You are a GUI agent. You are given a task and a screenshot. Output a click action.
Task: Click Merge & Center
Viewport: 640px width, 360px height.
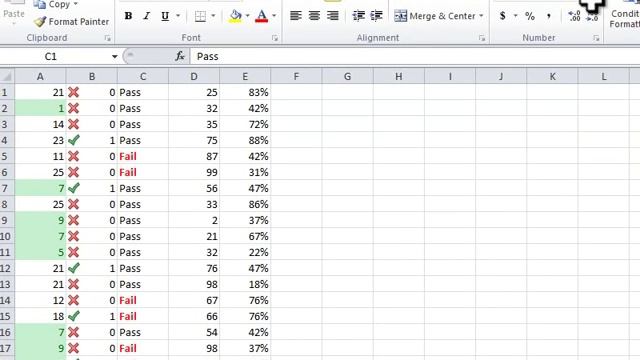coord(435,16)
